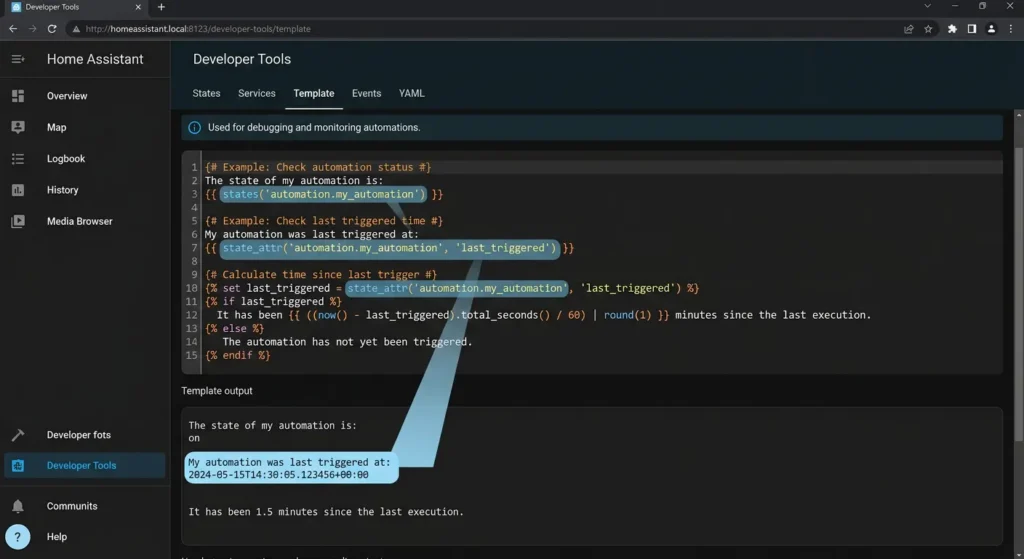This screenshot has width=1024, height=559.
Task: Open the browser extensions puzzle icon
Action: pyautogui.click(x=952, y=29)
